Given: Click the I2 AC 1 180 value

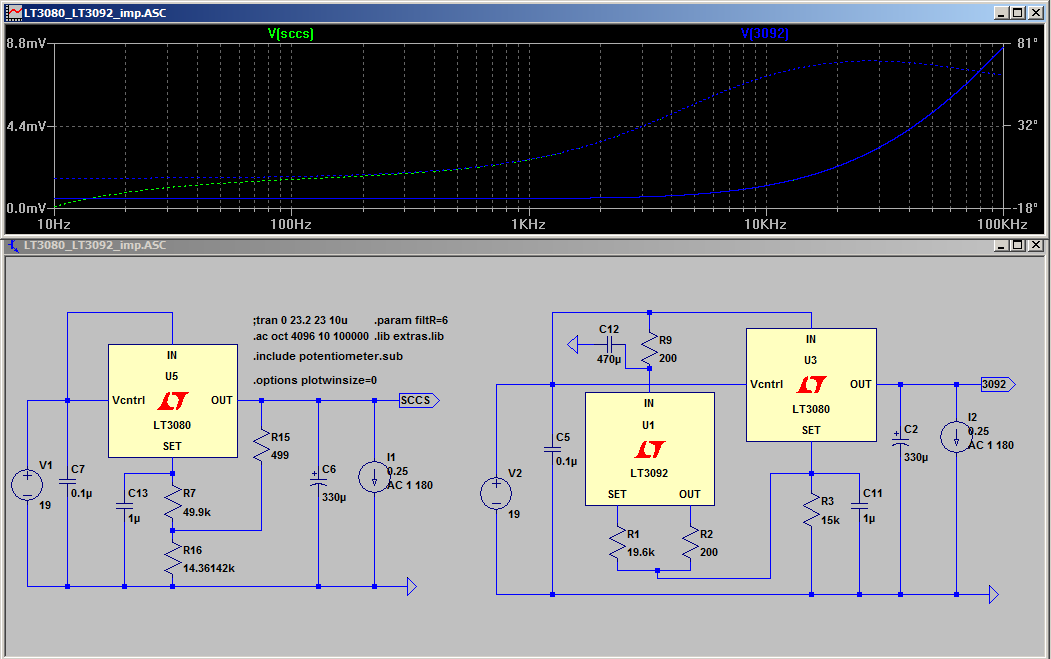Looking at the screenshot, I should coord(991,445).
